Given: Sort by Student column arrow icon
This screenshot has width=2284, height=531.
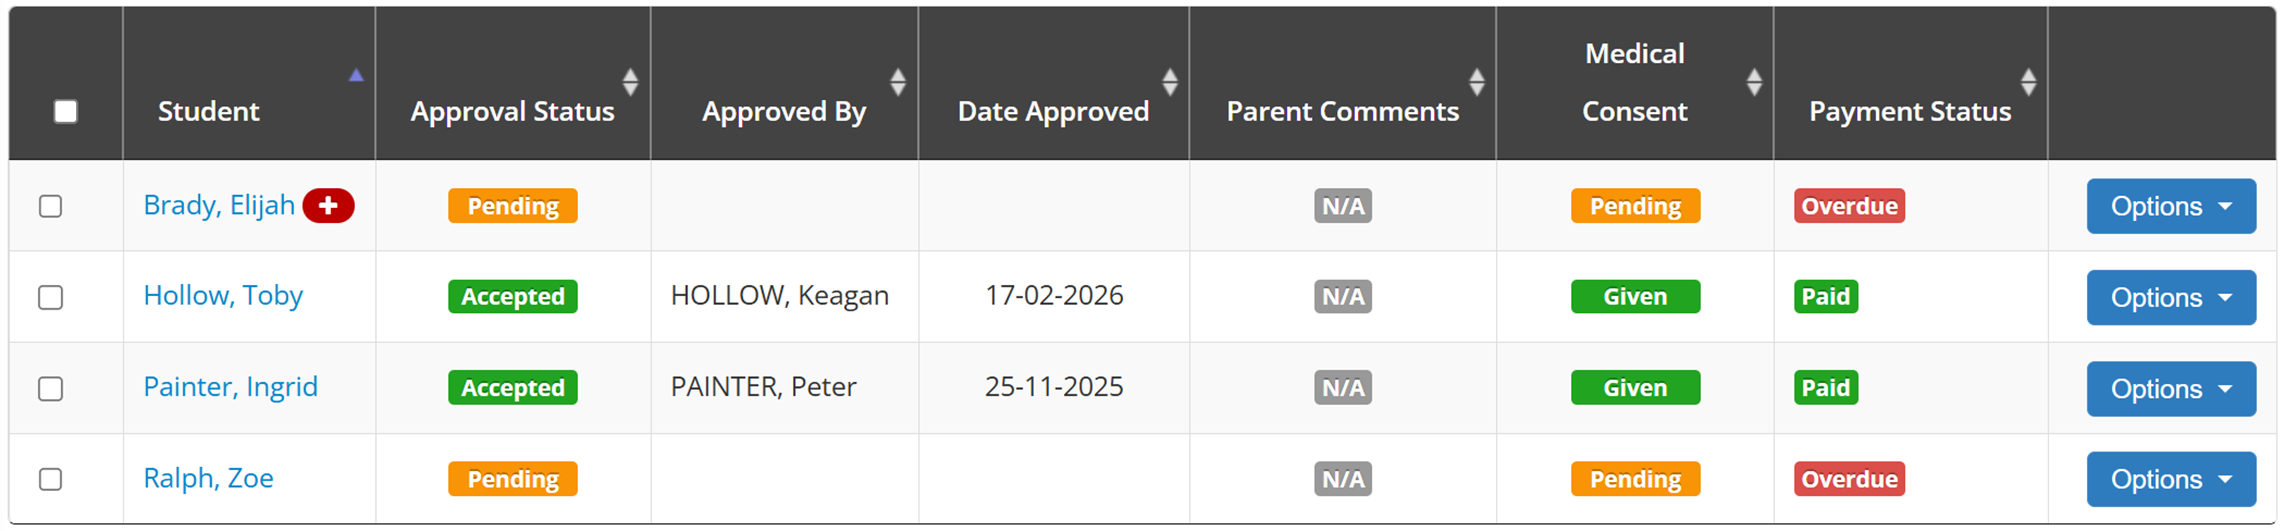Looking at the screenshot, I should pyautogui.click(x=356, y=76).
